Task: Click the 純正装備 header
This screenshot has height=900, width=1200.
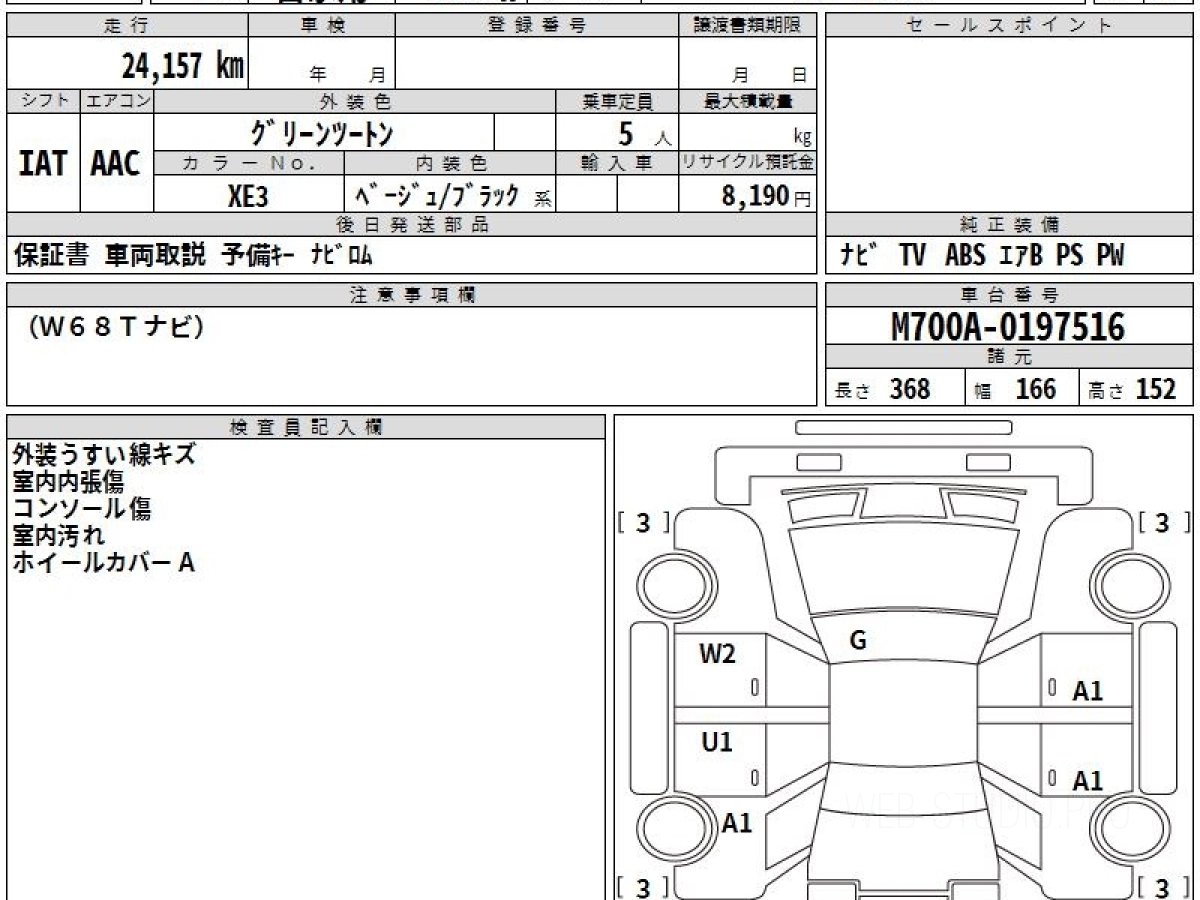Action: pyautogui.click(x=1009, y=225)
